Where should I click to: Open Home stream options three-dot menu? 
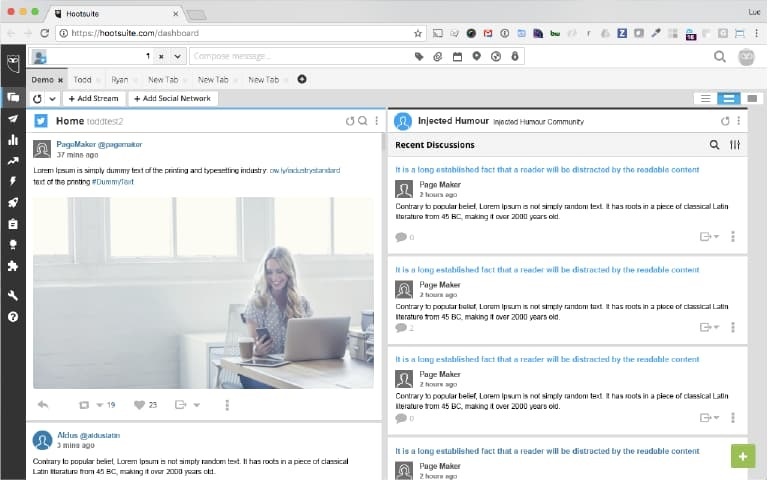(376, 121)
